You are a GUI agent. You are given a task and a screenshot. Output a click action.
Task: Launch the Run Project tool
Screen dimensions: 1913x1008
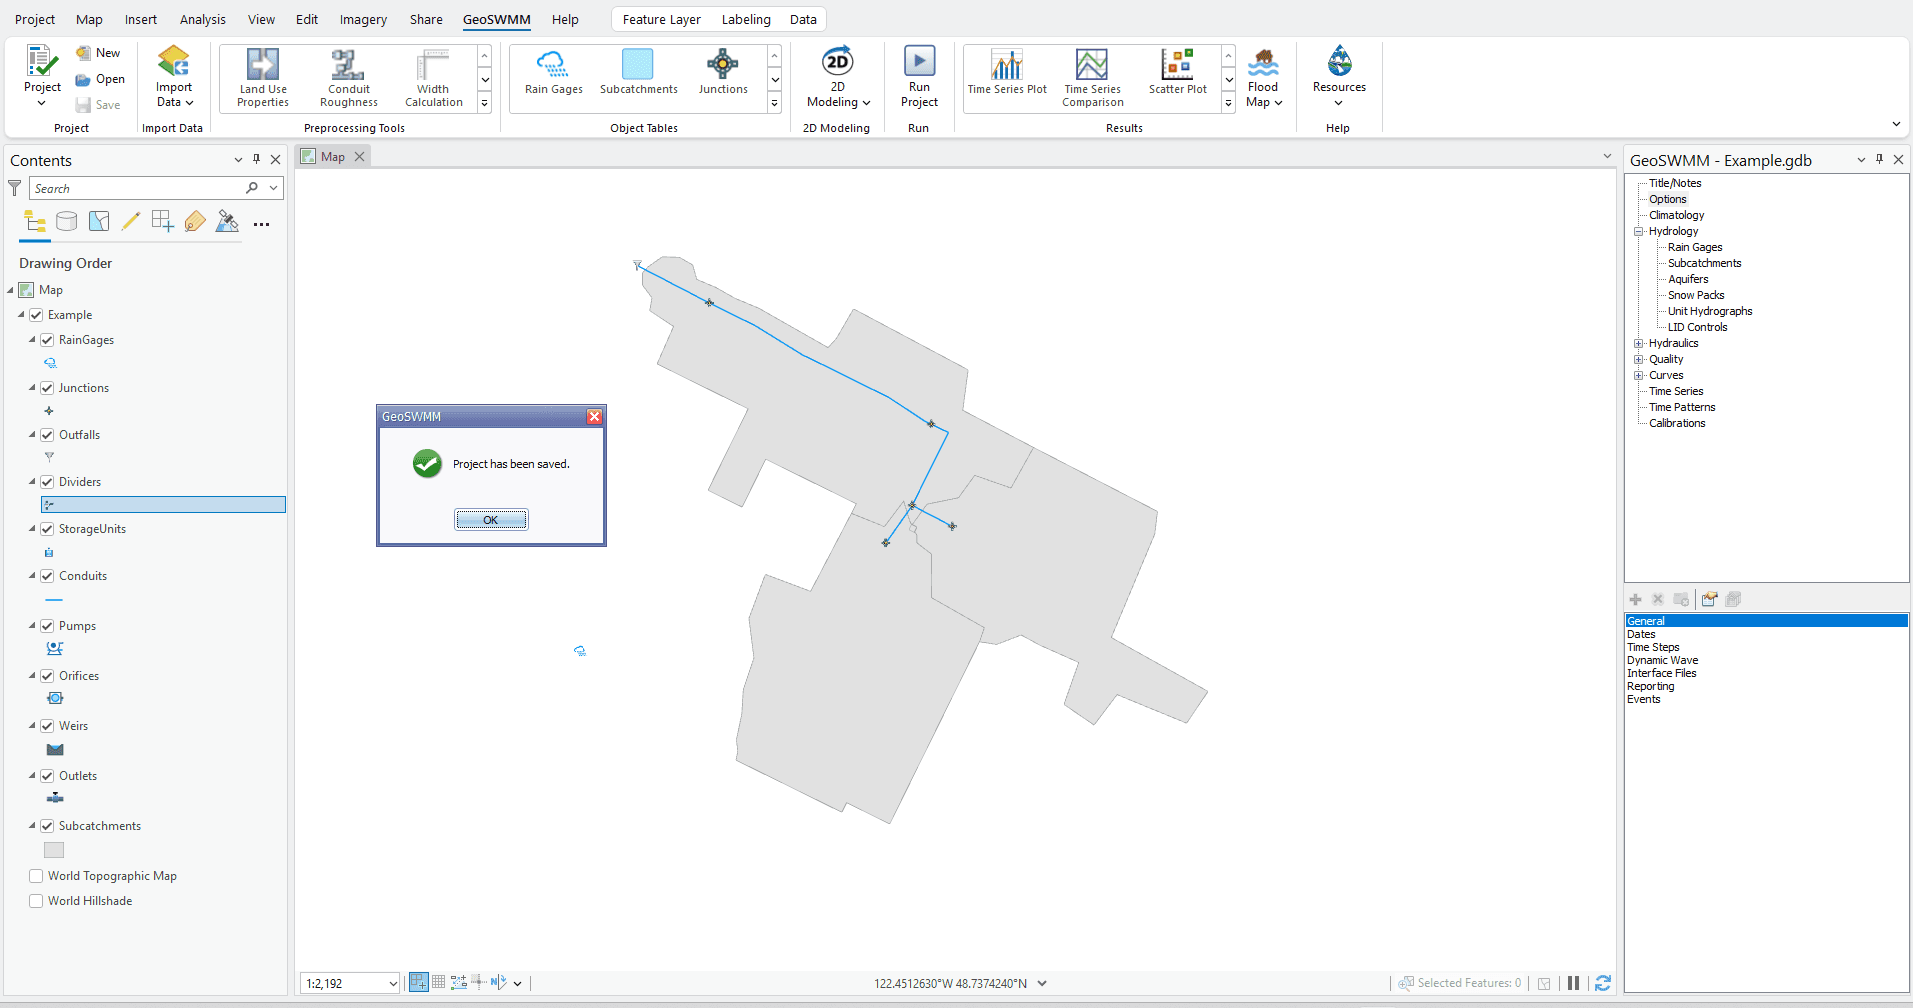[918, 75]
